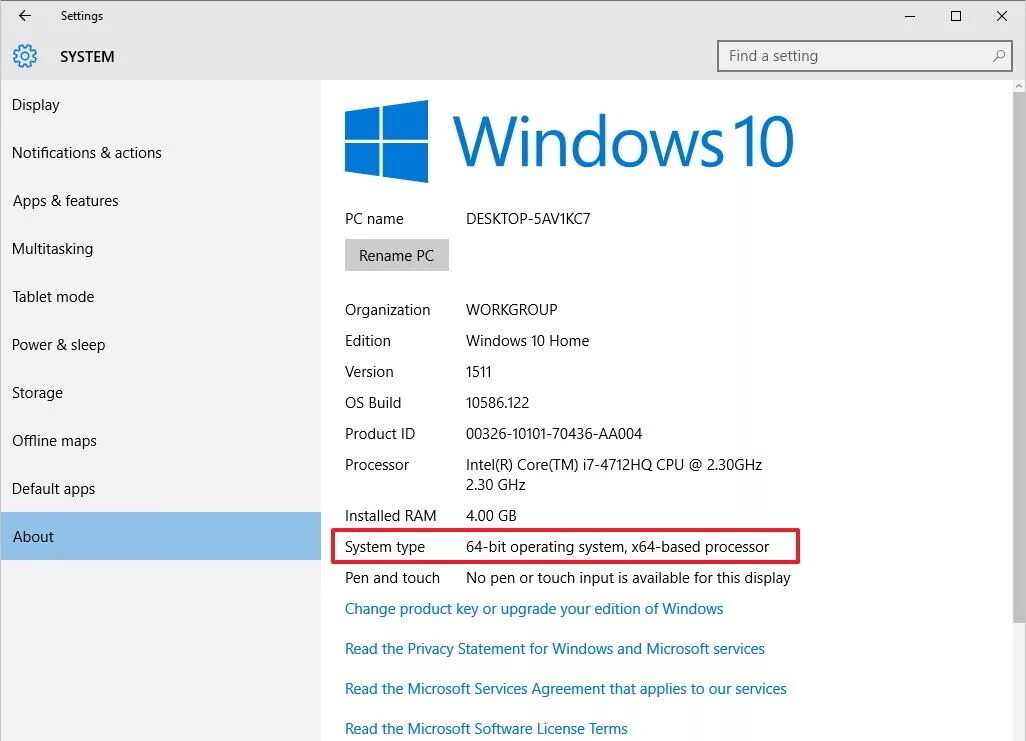1026x741 pixels.
Task: Open Change product key or upgrade link
Action: point(534,609)
